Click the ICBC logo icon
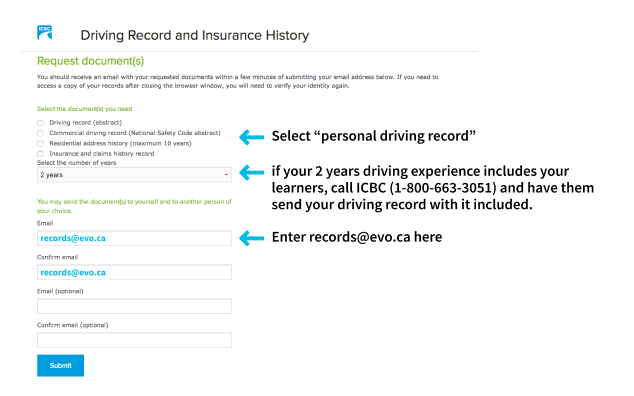Viewport: 634px width, 396px height. tap(44, 32)
